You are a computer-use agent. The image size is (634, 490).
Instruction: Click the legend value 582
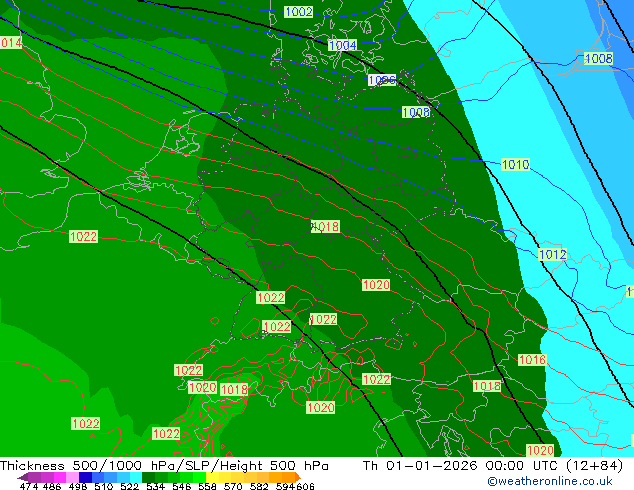(259, 486)
